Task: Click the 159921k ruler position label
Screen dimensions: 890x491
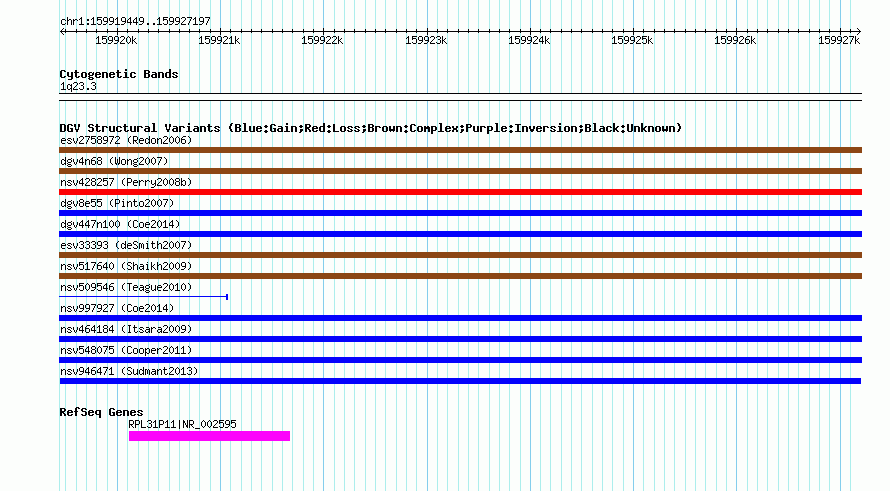Action: click(x=219, y=40)
